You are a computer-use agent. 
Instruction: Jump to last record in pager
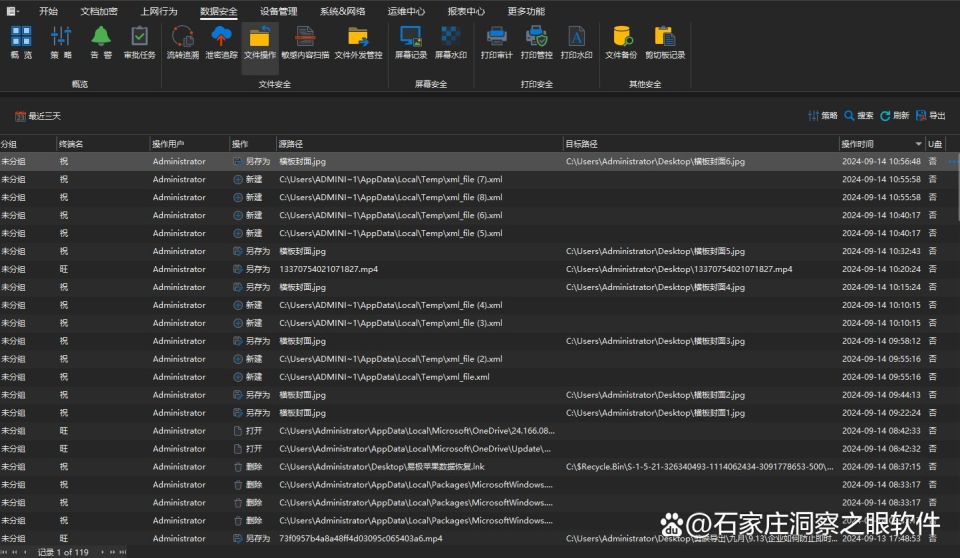123,552
